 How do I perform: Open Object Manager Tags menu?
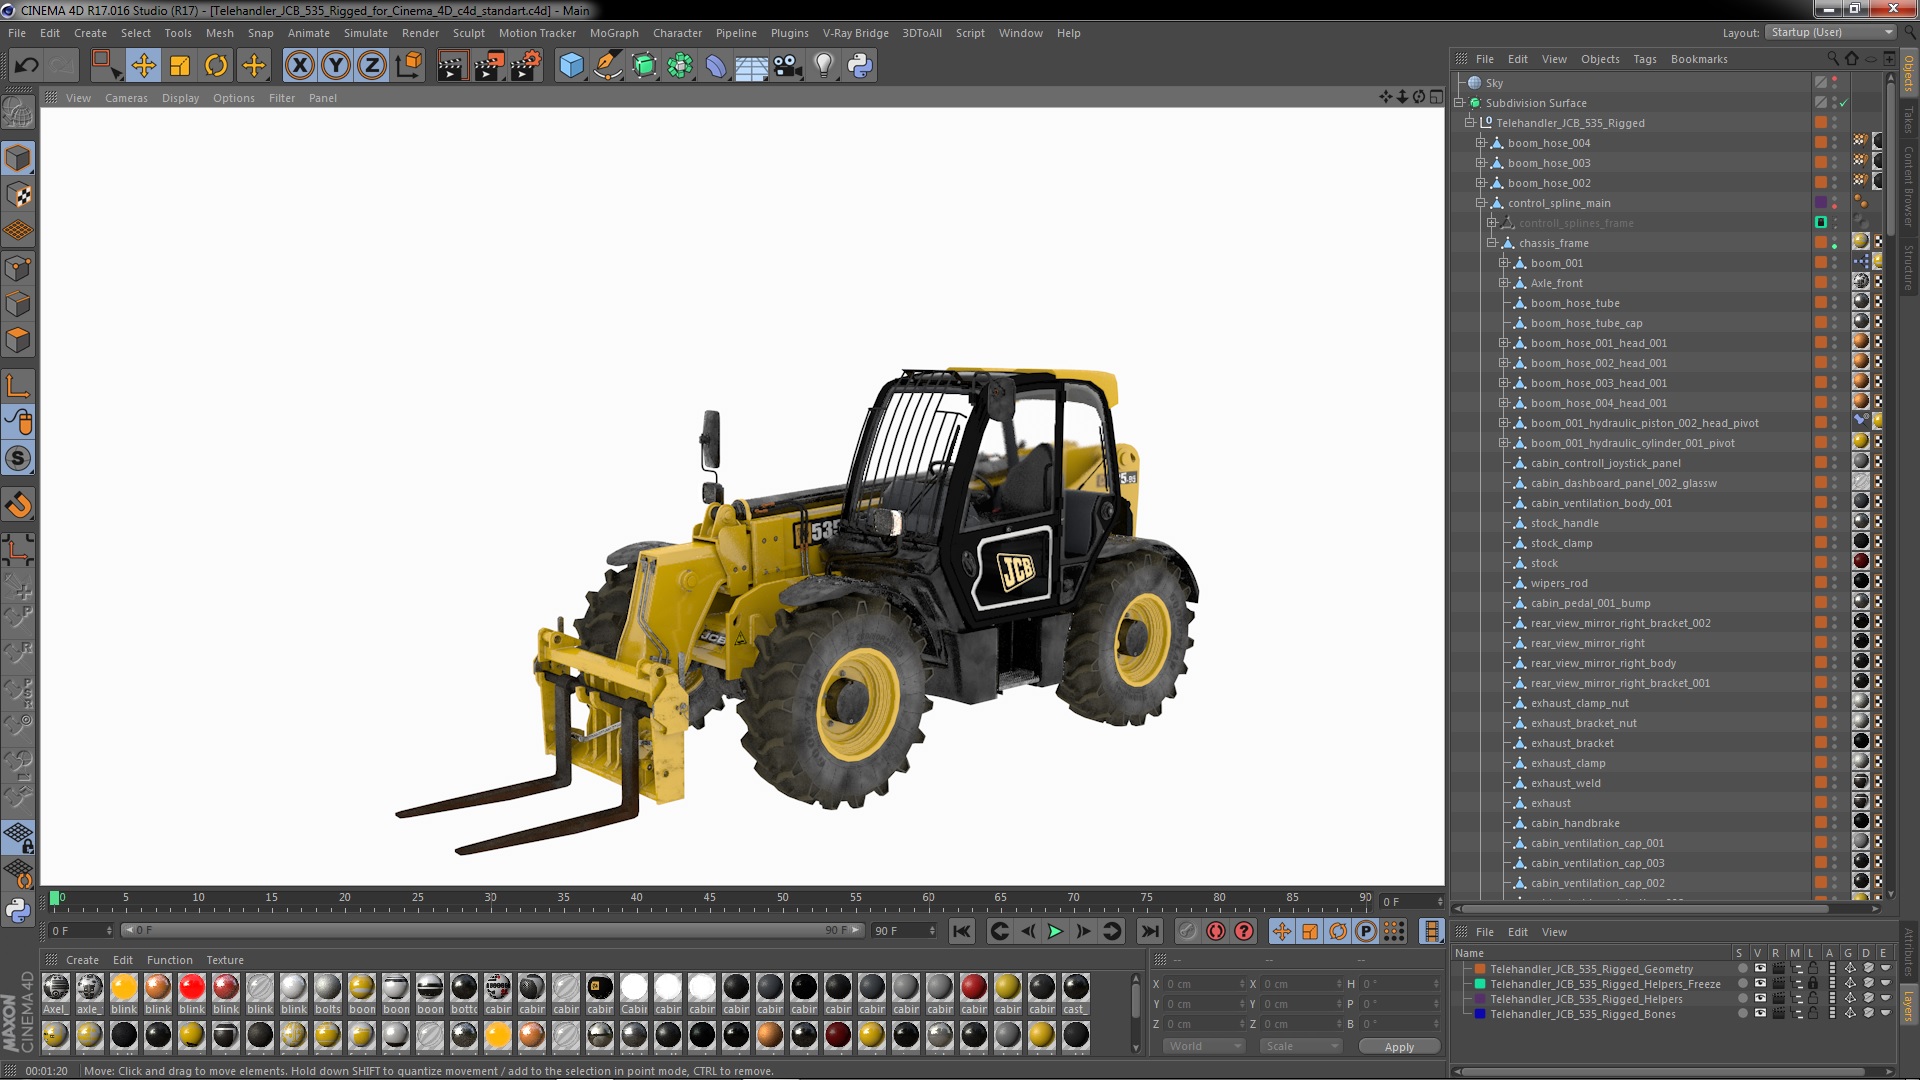pyautogui.click(x=1644, y=59)
